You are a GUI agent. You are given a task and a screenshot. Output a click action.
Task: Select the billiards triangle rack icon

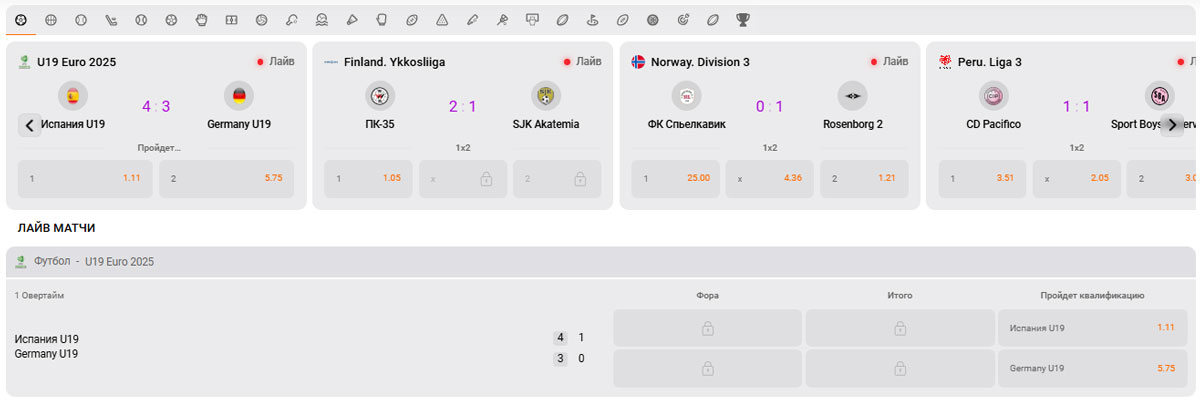[441, 20]
